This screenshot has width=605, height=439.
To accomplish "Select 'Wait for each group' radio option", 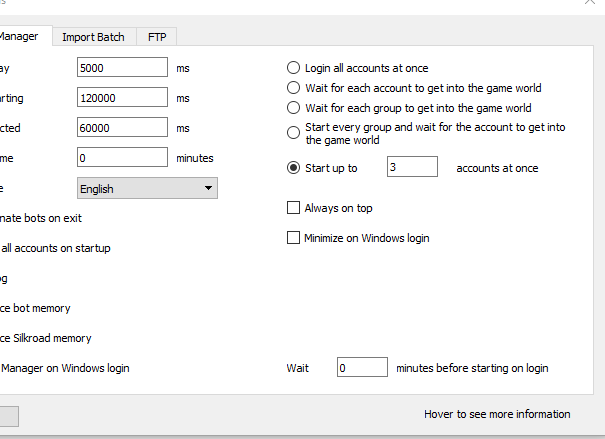I will (293, 107).
